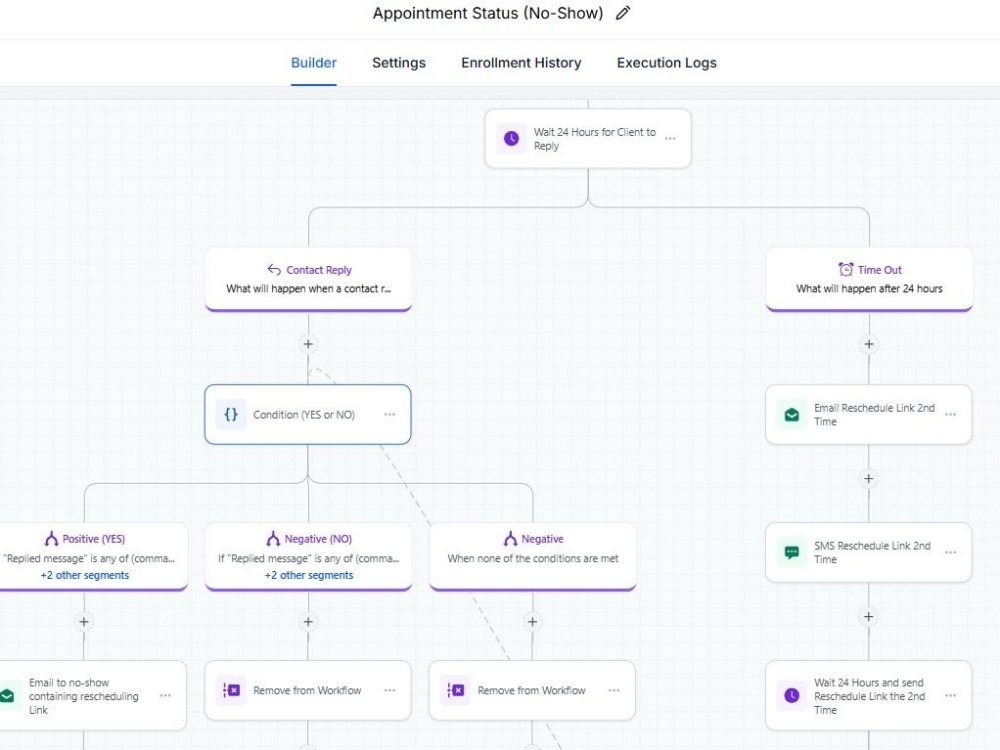1000x750 pixels.
Task: Switch to the Builder tab
Action: [314, 62]
